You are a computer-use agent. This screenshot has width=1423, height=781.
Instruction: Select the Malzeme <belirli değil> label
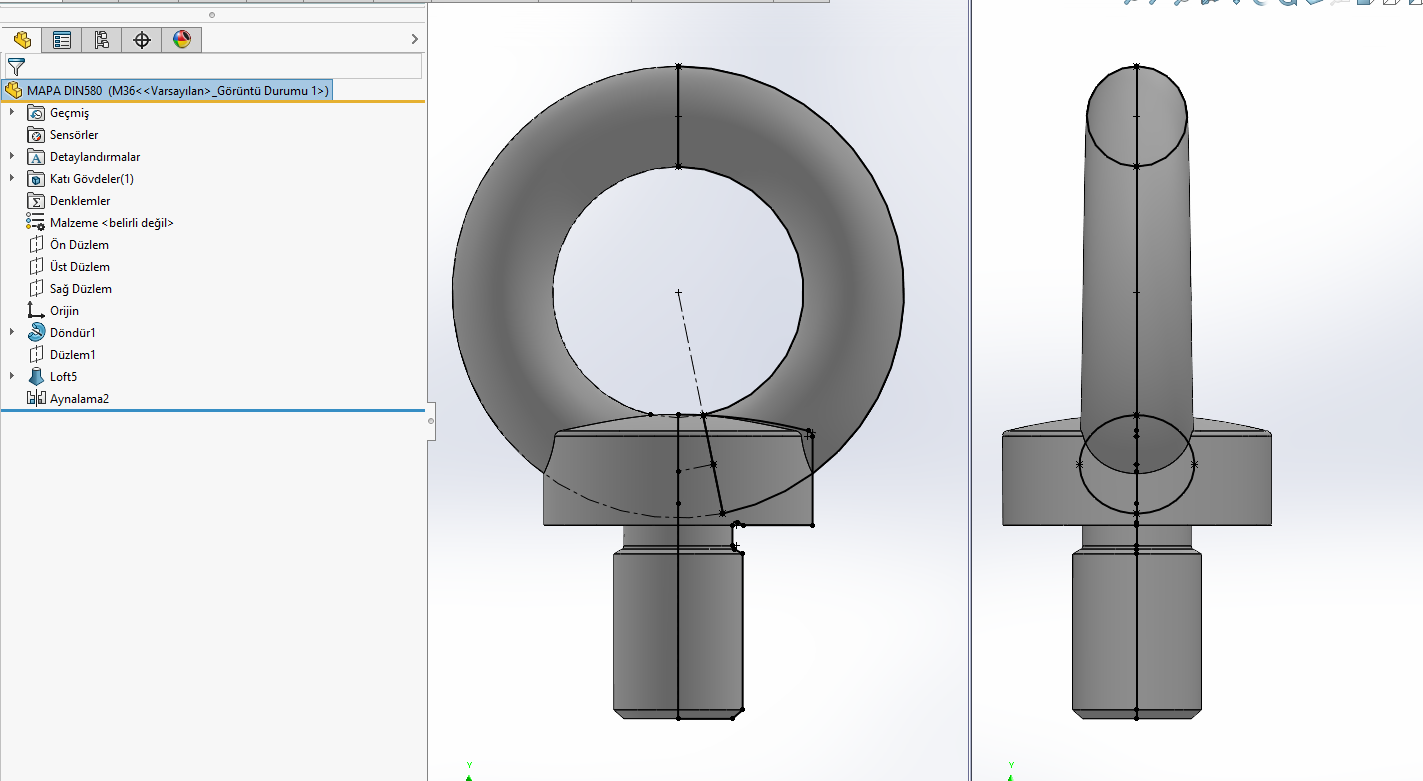coord(112,223)
